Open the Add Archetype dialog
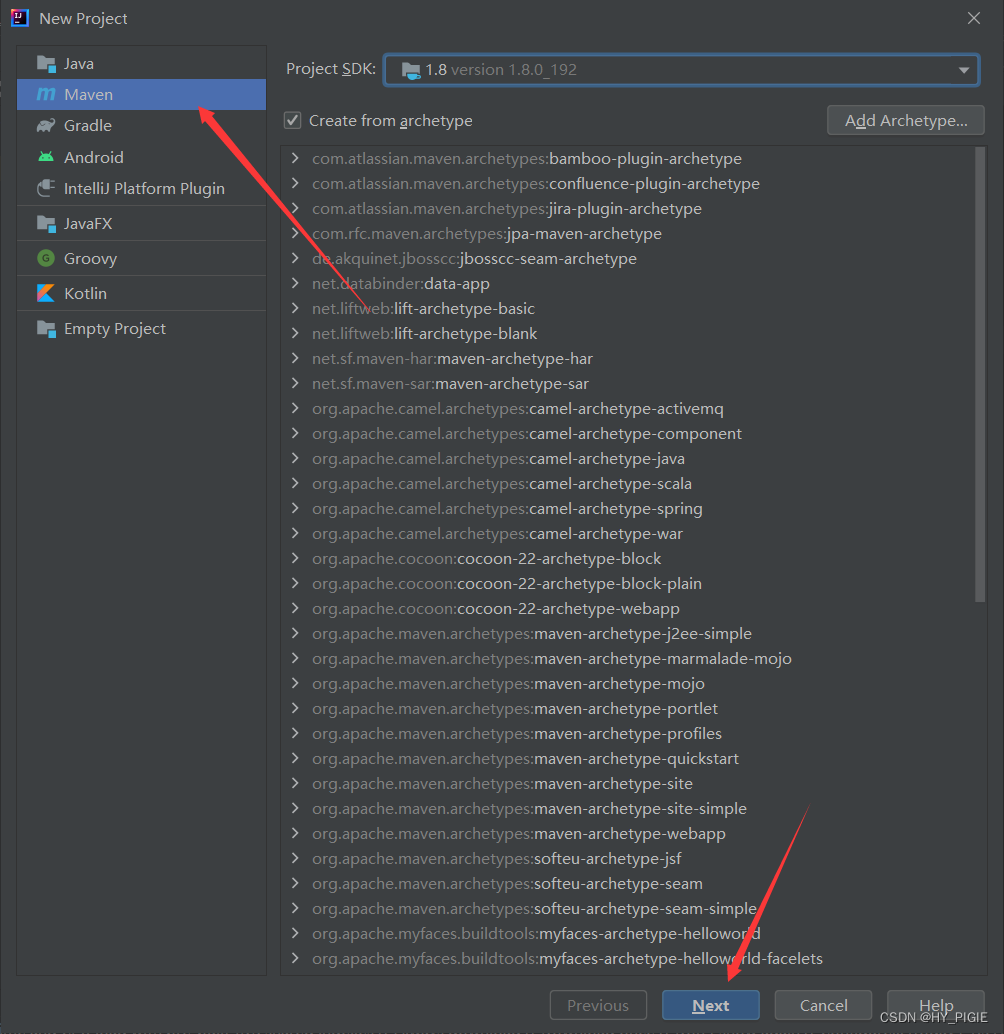The height and width of the screenshot is (1034, 1004). click(x=904, y=120)
